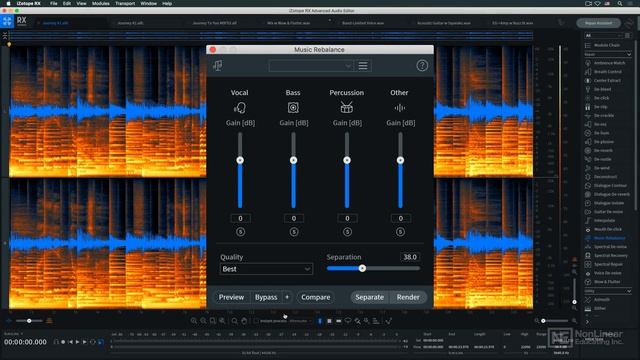The width and height of the screenshot is (640, 360).
Task: Click the plus button beside Bypass
Action: tap(287, 297)
